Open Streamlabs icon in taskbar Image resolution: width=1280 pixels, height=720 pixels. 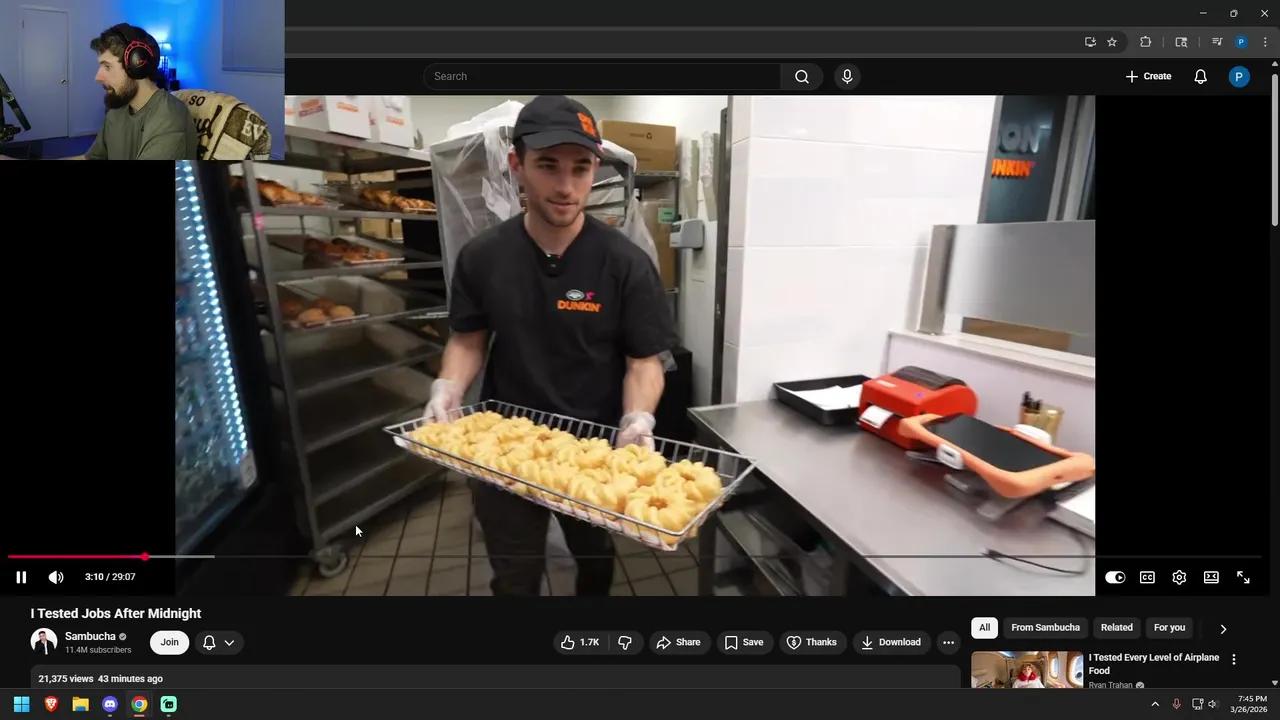tap(169, 704)
